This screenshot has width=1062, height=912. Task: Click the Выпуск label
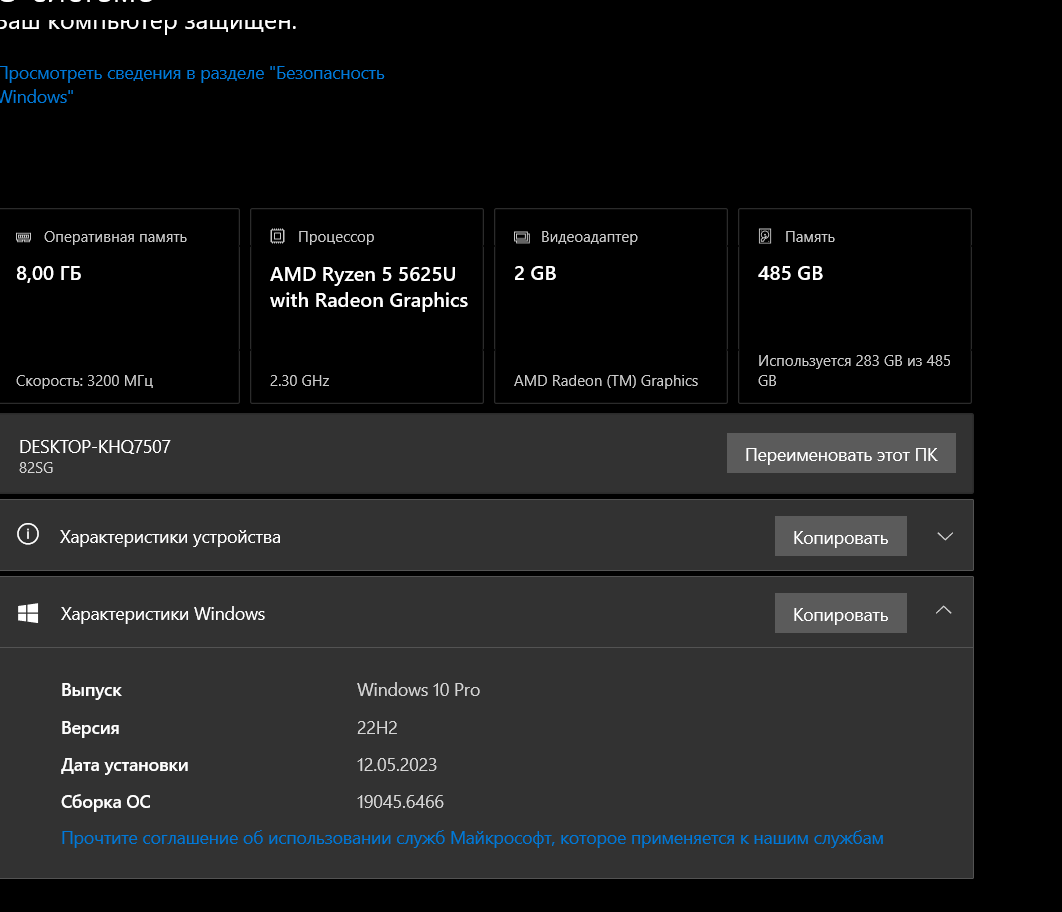(x=91, y=690)
